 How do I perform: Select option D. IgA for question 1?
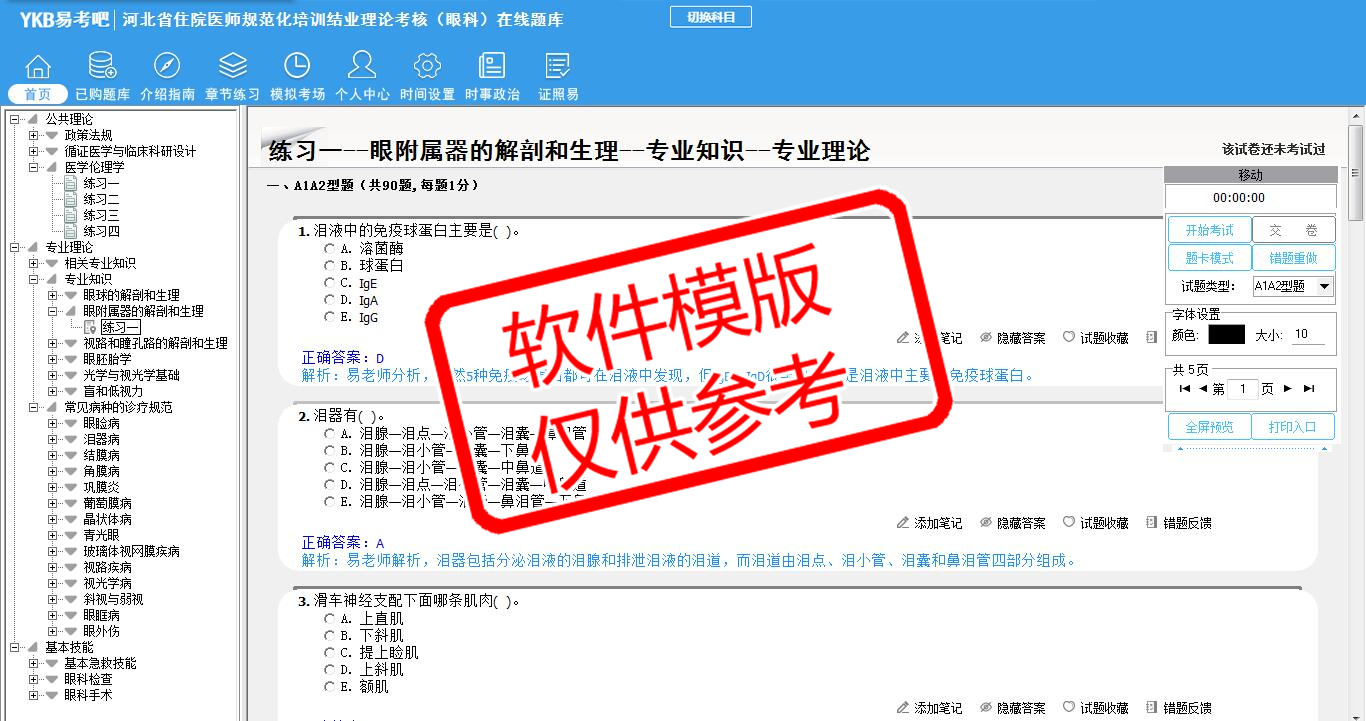pyautogui.click(x=329, y=300)
